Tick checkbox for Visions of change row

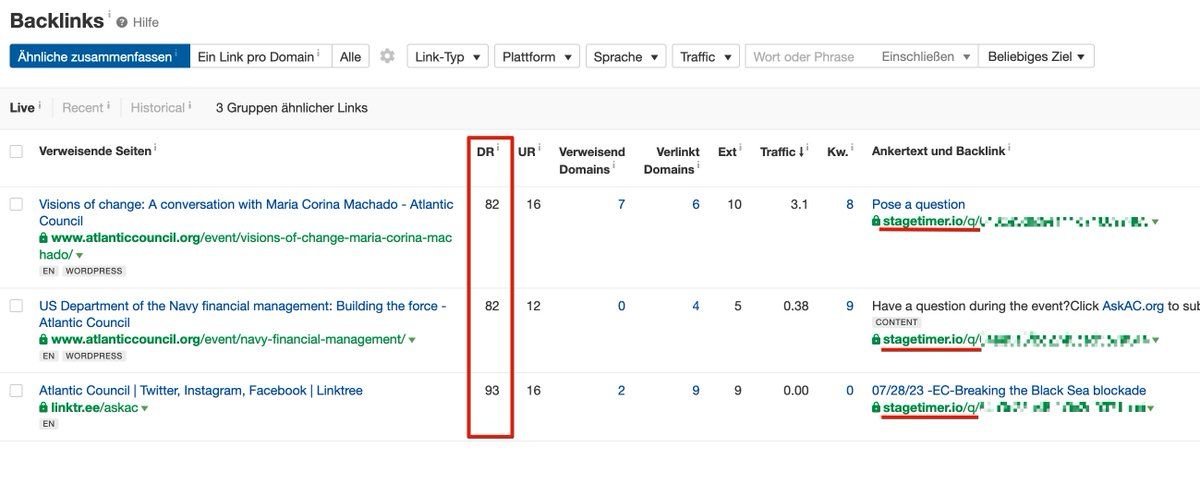coord(16,204)
